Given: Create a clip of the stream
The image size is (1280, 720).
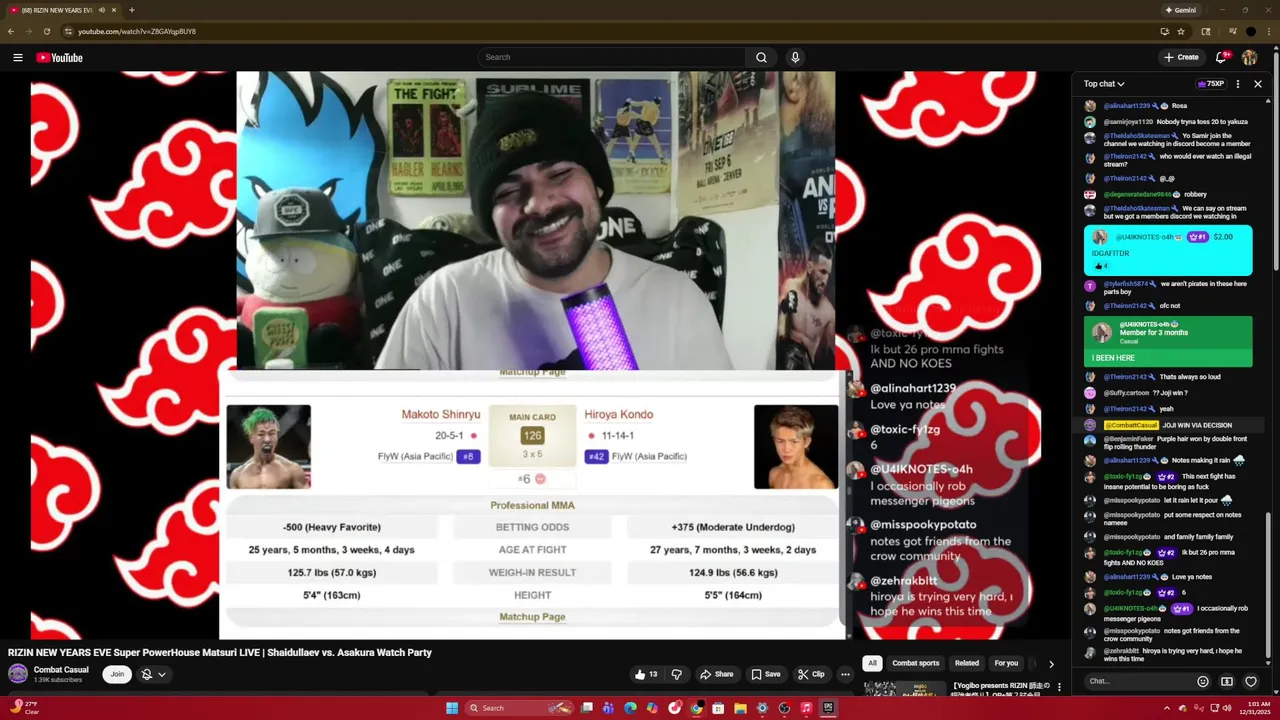Looking at the screenshot, I should [x=811, y=674].
